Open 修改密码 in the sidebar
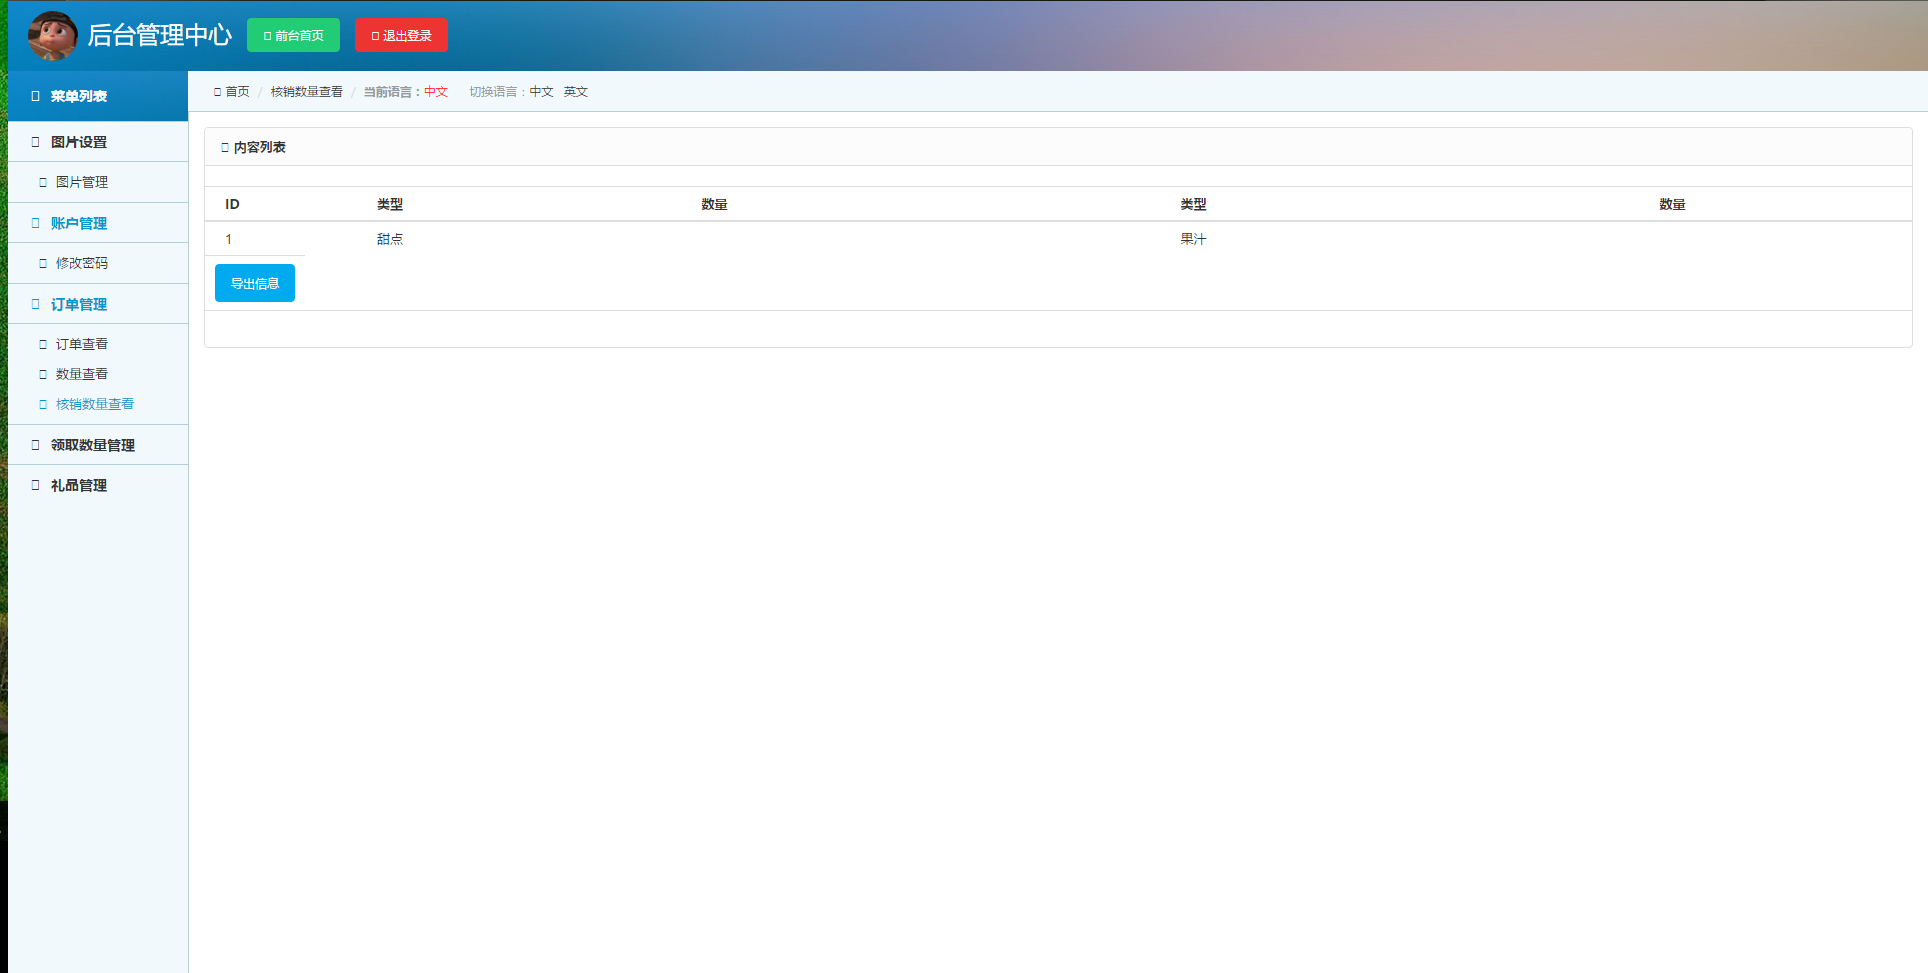This screenshot has height=973, width=1928. click(x=82, y=263)
